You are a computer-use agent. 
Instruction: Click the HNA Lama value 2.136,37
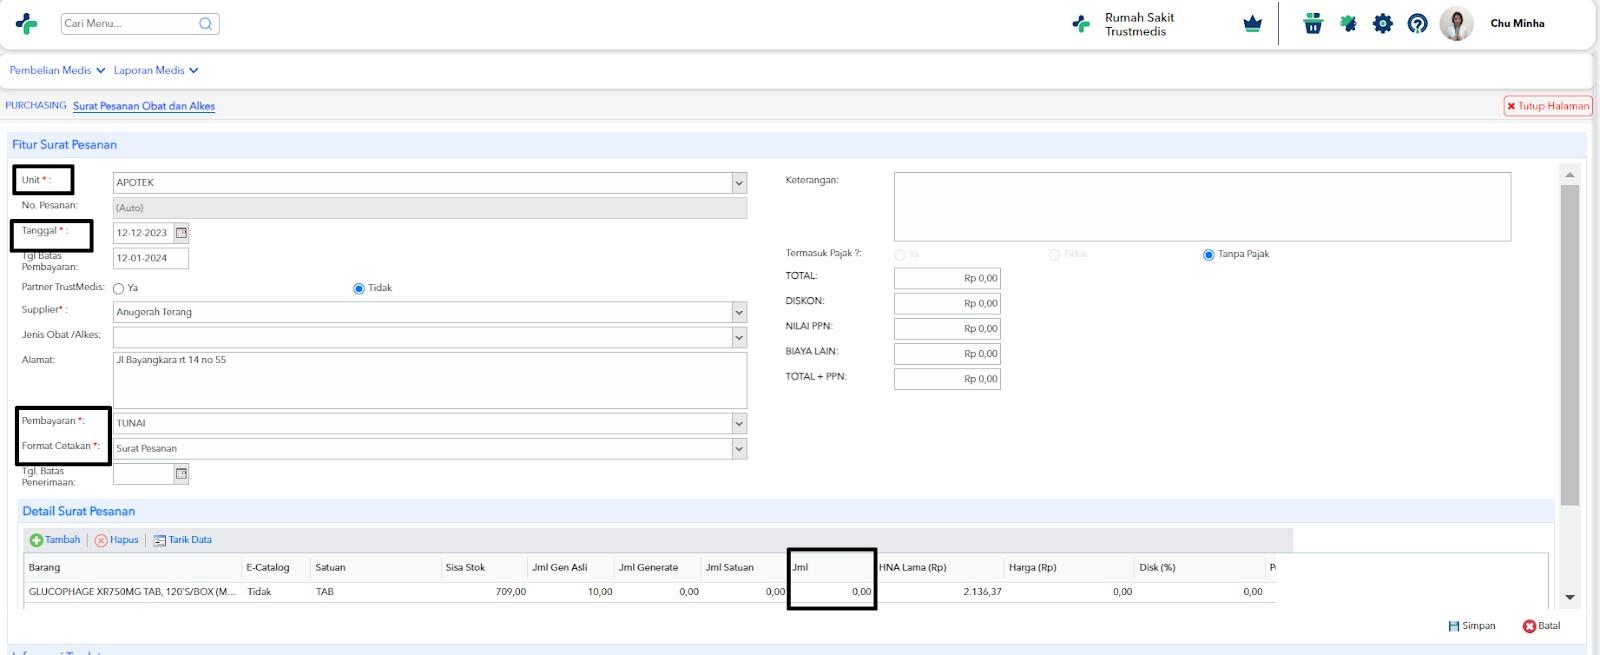click(982, 592)
